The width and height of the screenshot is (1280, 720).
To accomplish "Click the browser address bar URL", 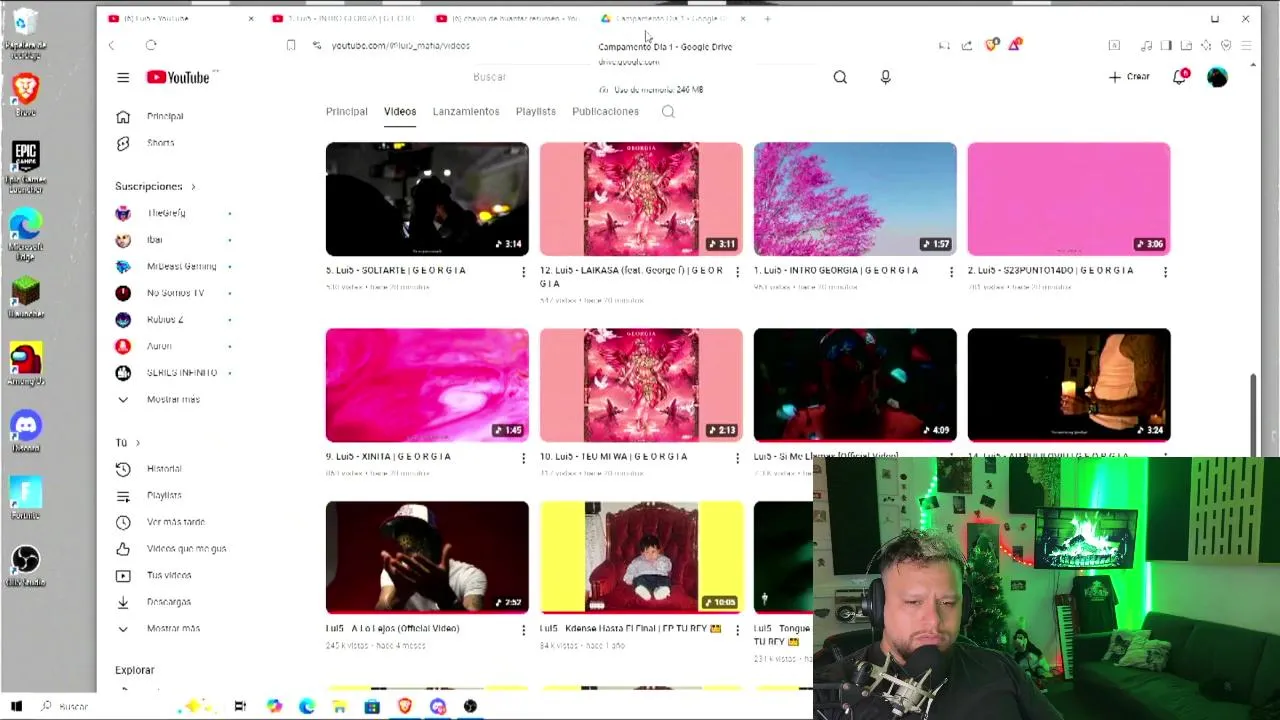I will (400, 45).
